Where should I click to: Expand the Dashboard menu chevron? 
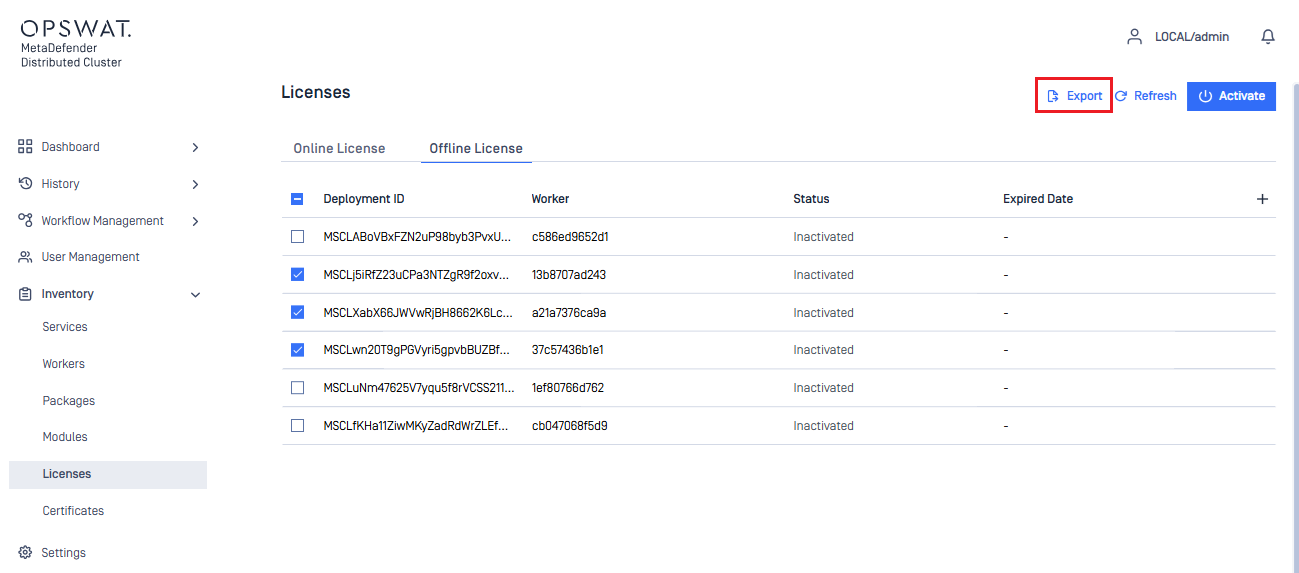(x=195, y=147)
